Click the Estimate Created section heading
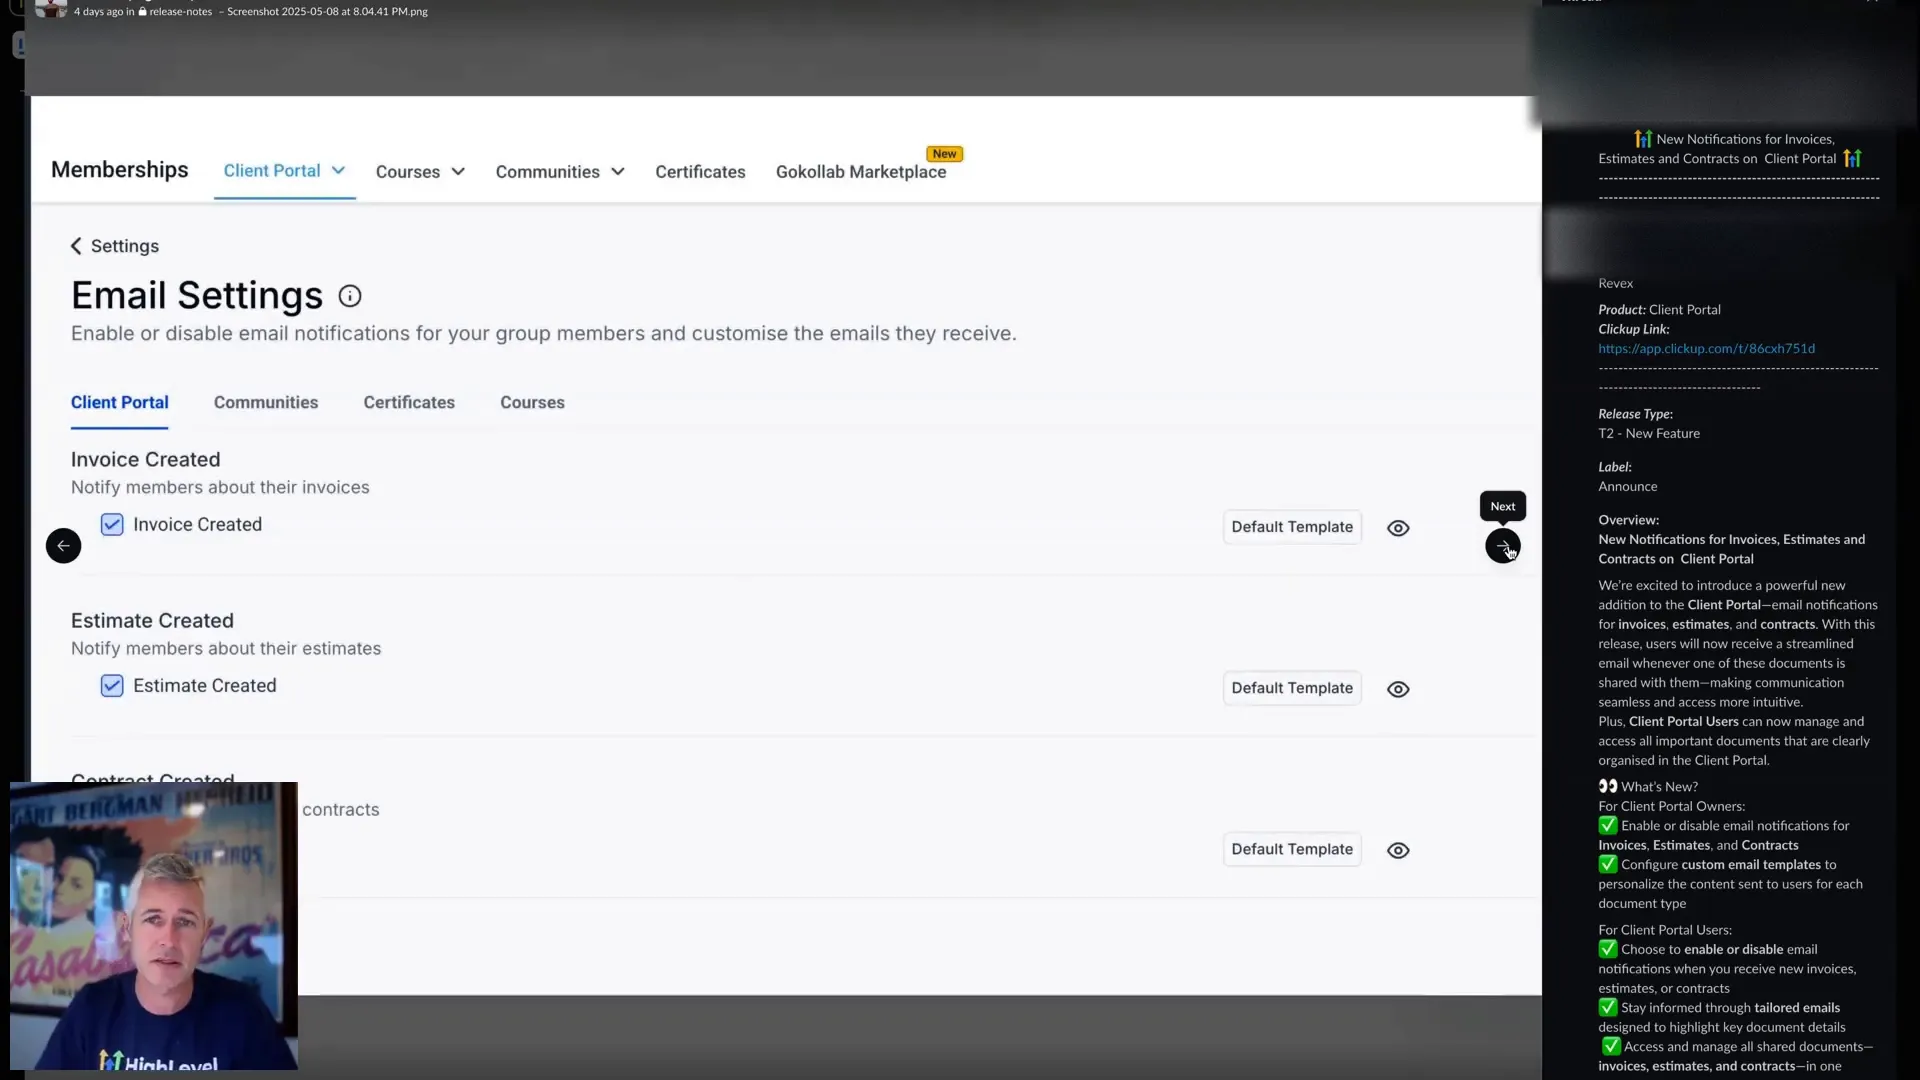Screen dimensions: 1920x1080 [152, 621]
